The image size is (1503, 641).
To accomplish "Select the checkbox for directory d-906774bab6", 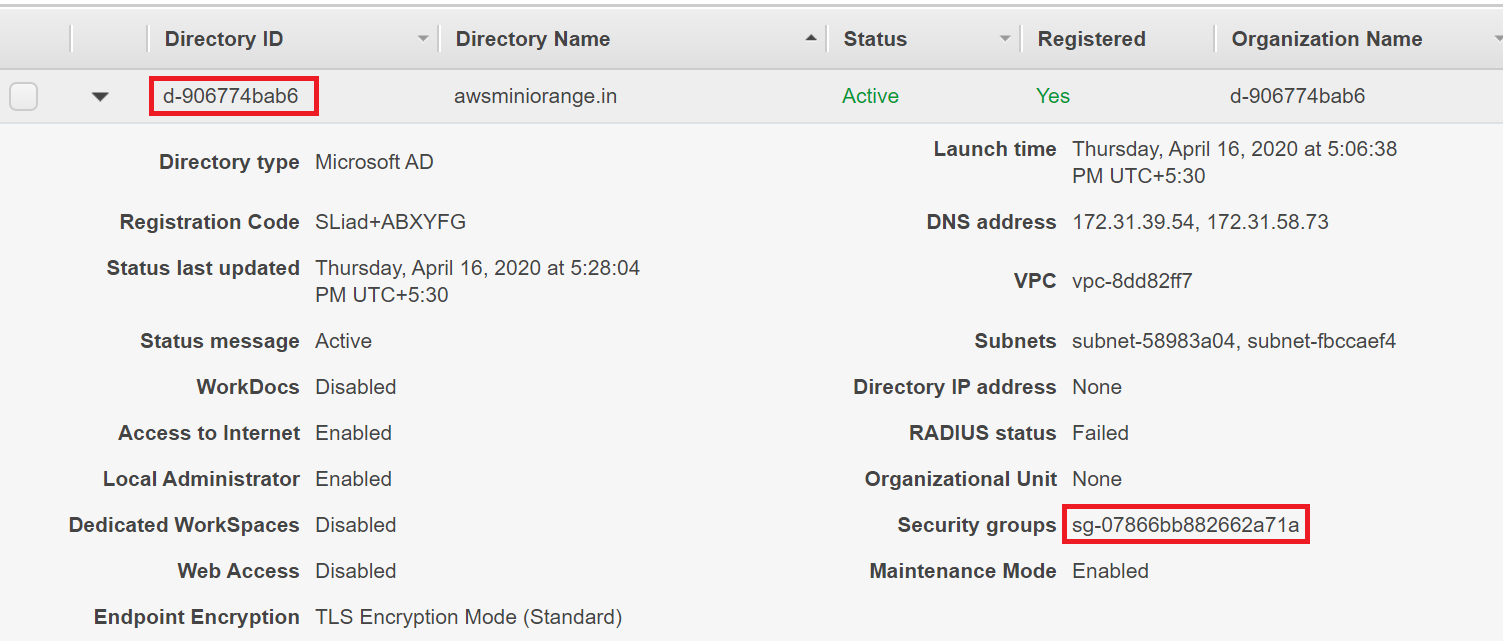I will (24, 95).
